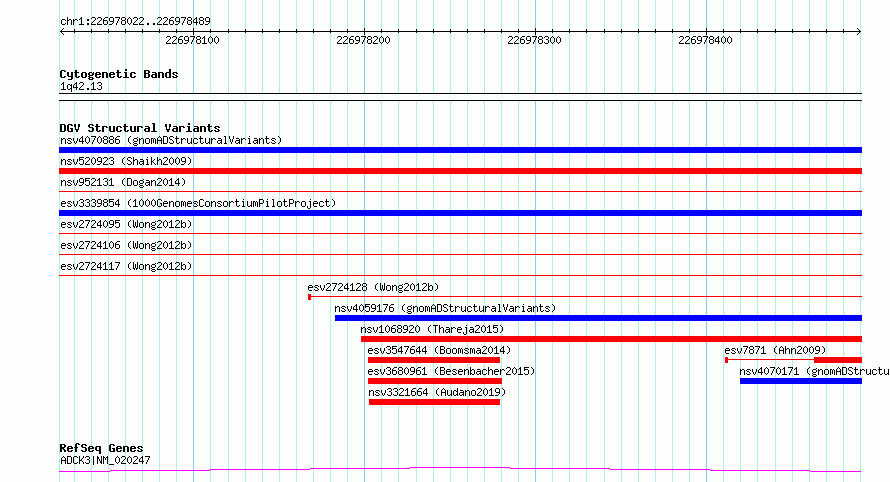Image resolution: width=890 pixels, height=482 pixels.
Task: Click esv3339854 1000GenomesConsortiumPilotProject label
Action: pyautogui.click(x=198, y=203)
